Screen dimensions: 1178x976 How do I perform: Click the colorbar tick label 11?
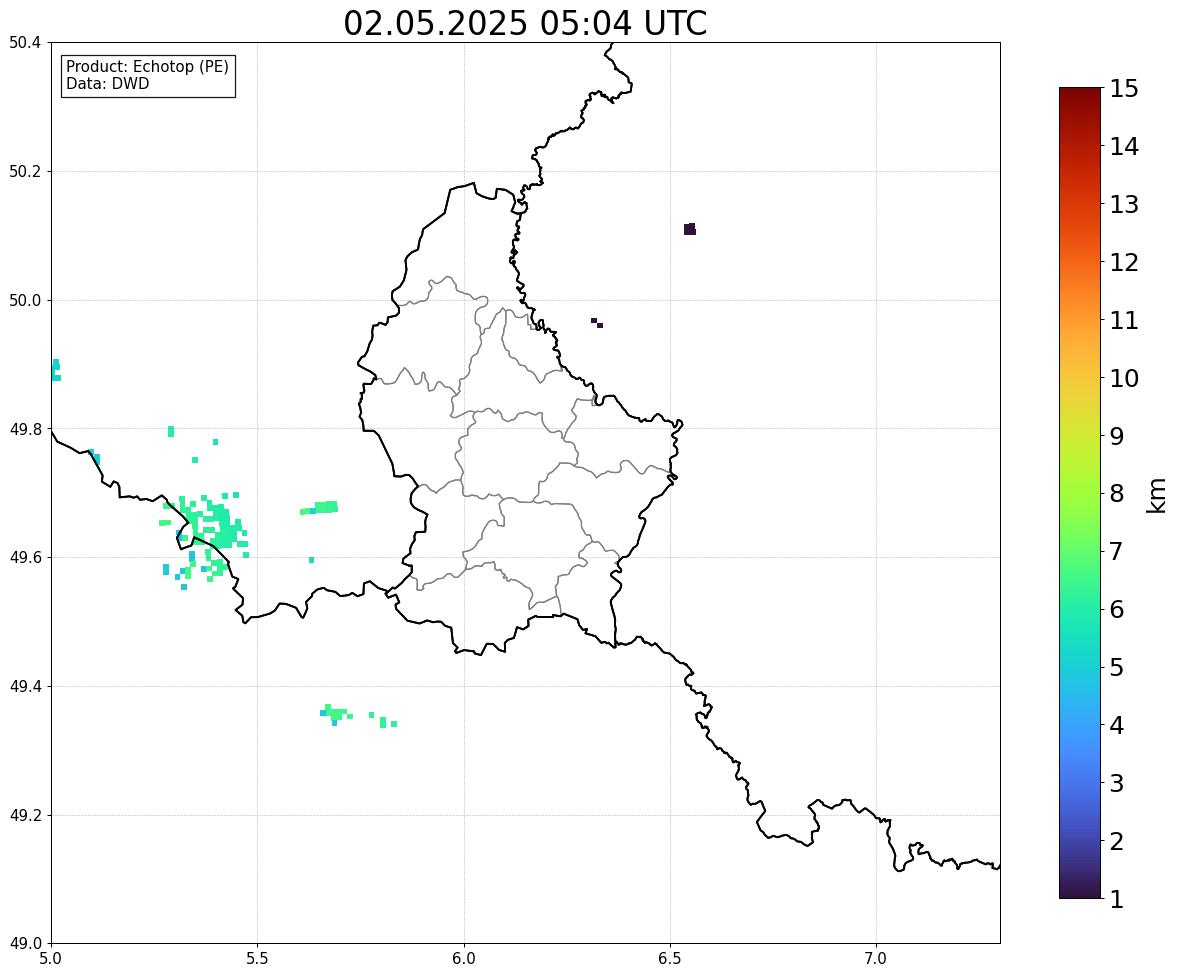pyautogui.click(x=1124, y=320)
